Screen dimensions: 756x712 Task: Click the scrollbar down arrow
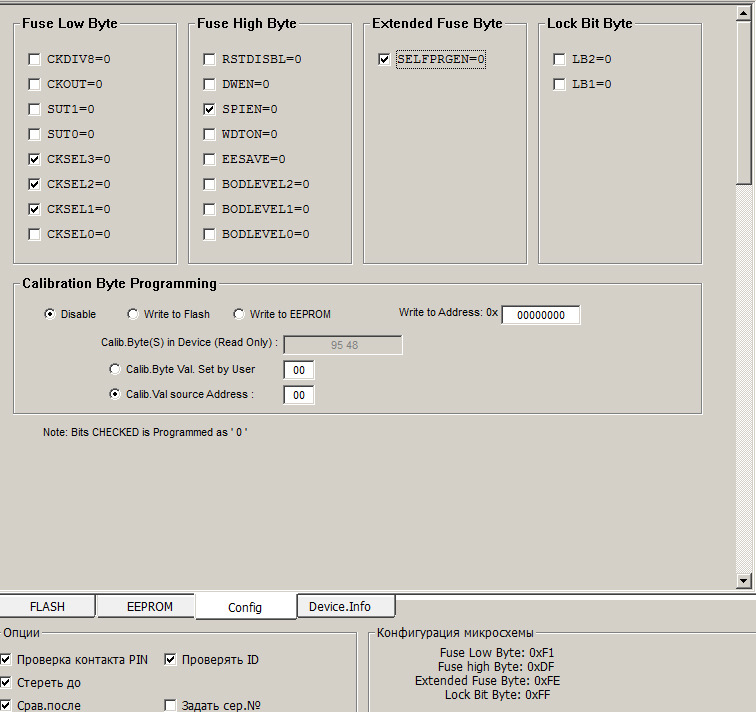(x=743, y=581)
